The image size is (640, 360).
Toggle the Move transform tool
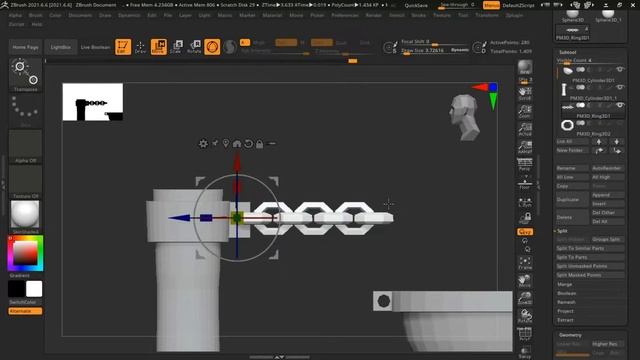pyautogui.click(x=158, y=47)
